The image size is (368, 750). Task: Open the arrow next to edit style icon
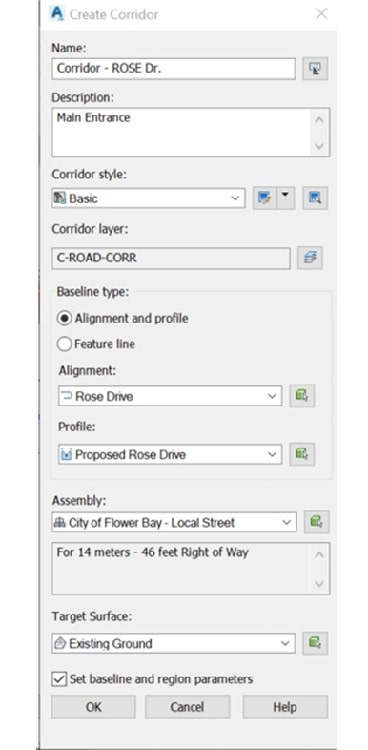click(286, 198)
